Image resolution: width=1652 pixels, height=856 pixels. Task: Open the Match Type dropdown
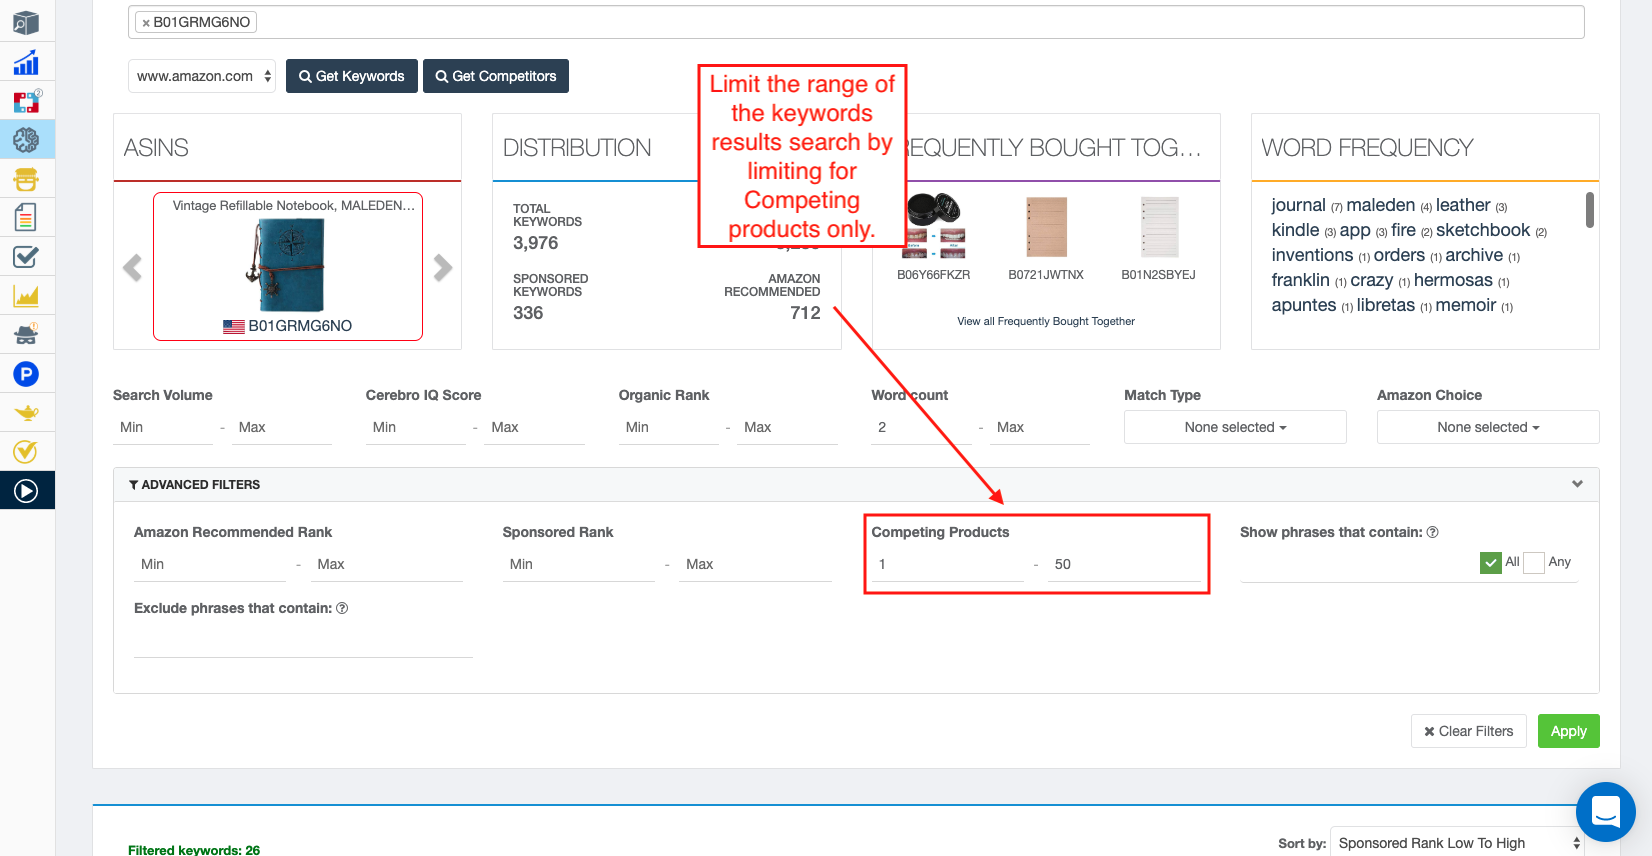[x=1234, y=427]
